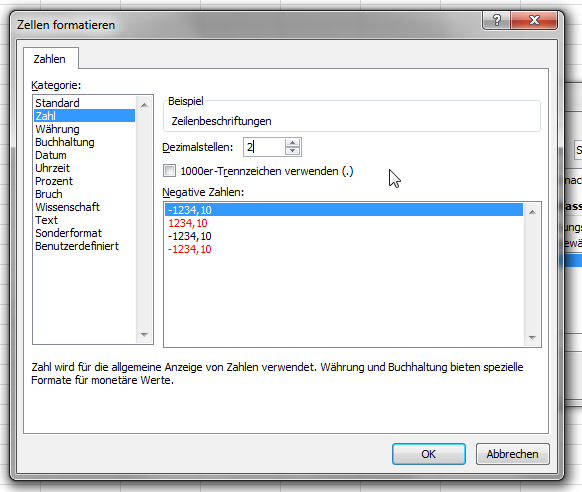The image size is (582, 492).
Task: Pick the Prozent category
Action: [x=54, y=181]
